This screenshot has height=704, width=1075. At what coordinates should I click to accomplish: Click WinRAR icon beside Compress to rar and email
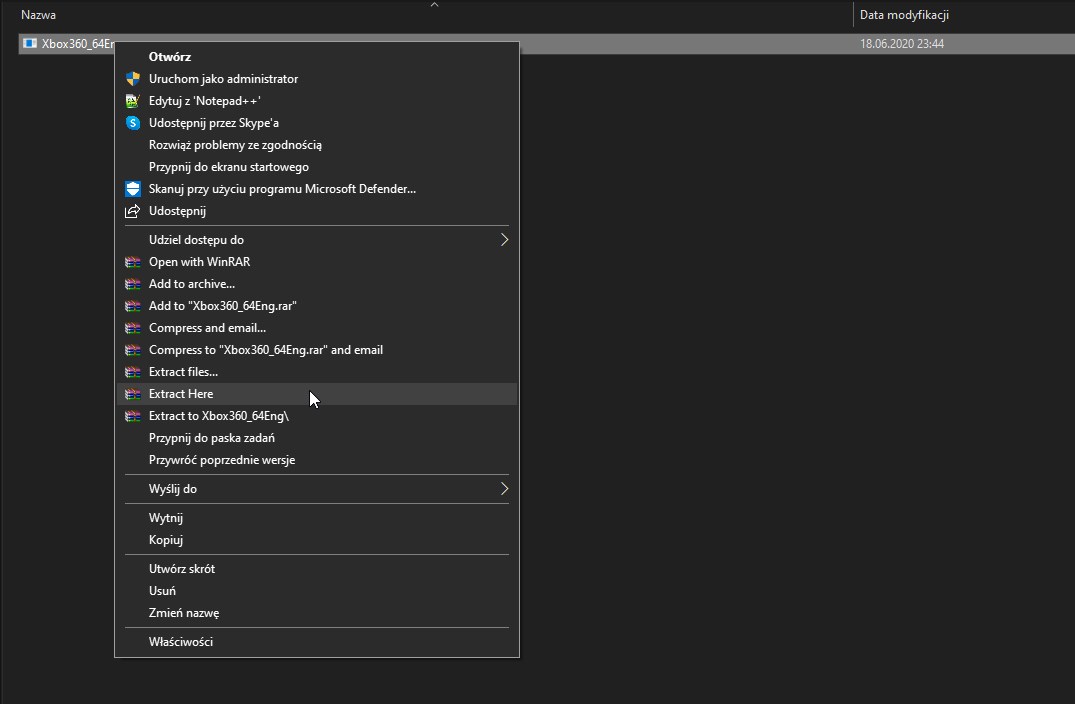click(x=133, y=350)
